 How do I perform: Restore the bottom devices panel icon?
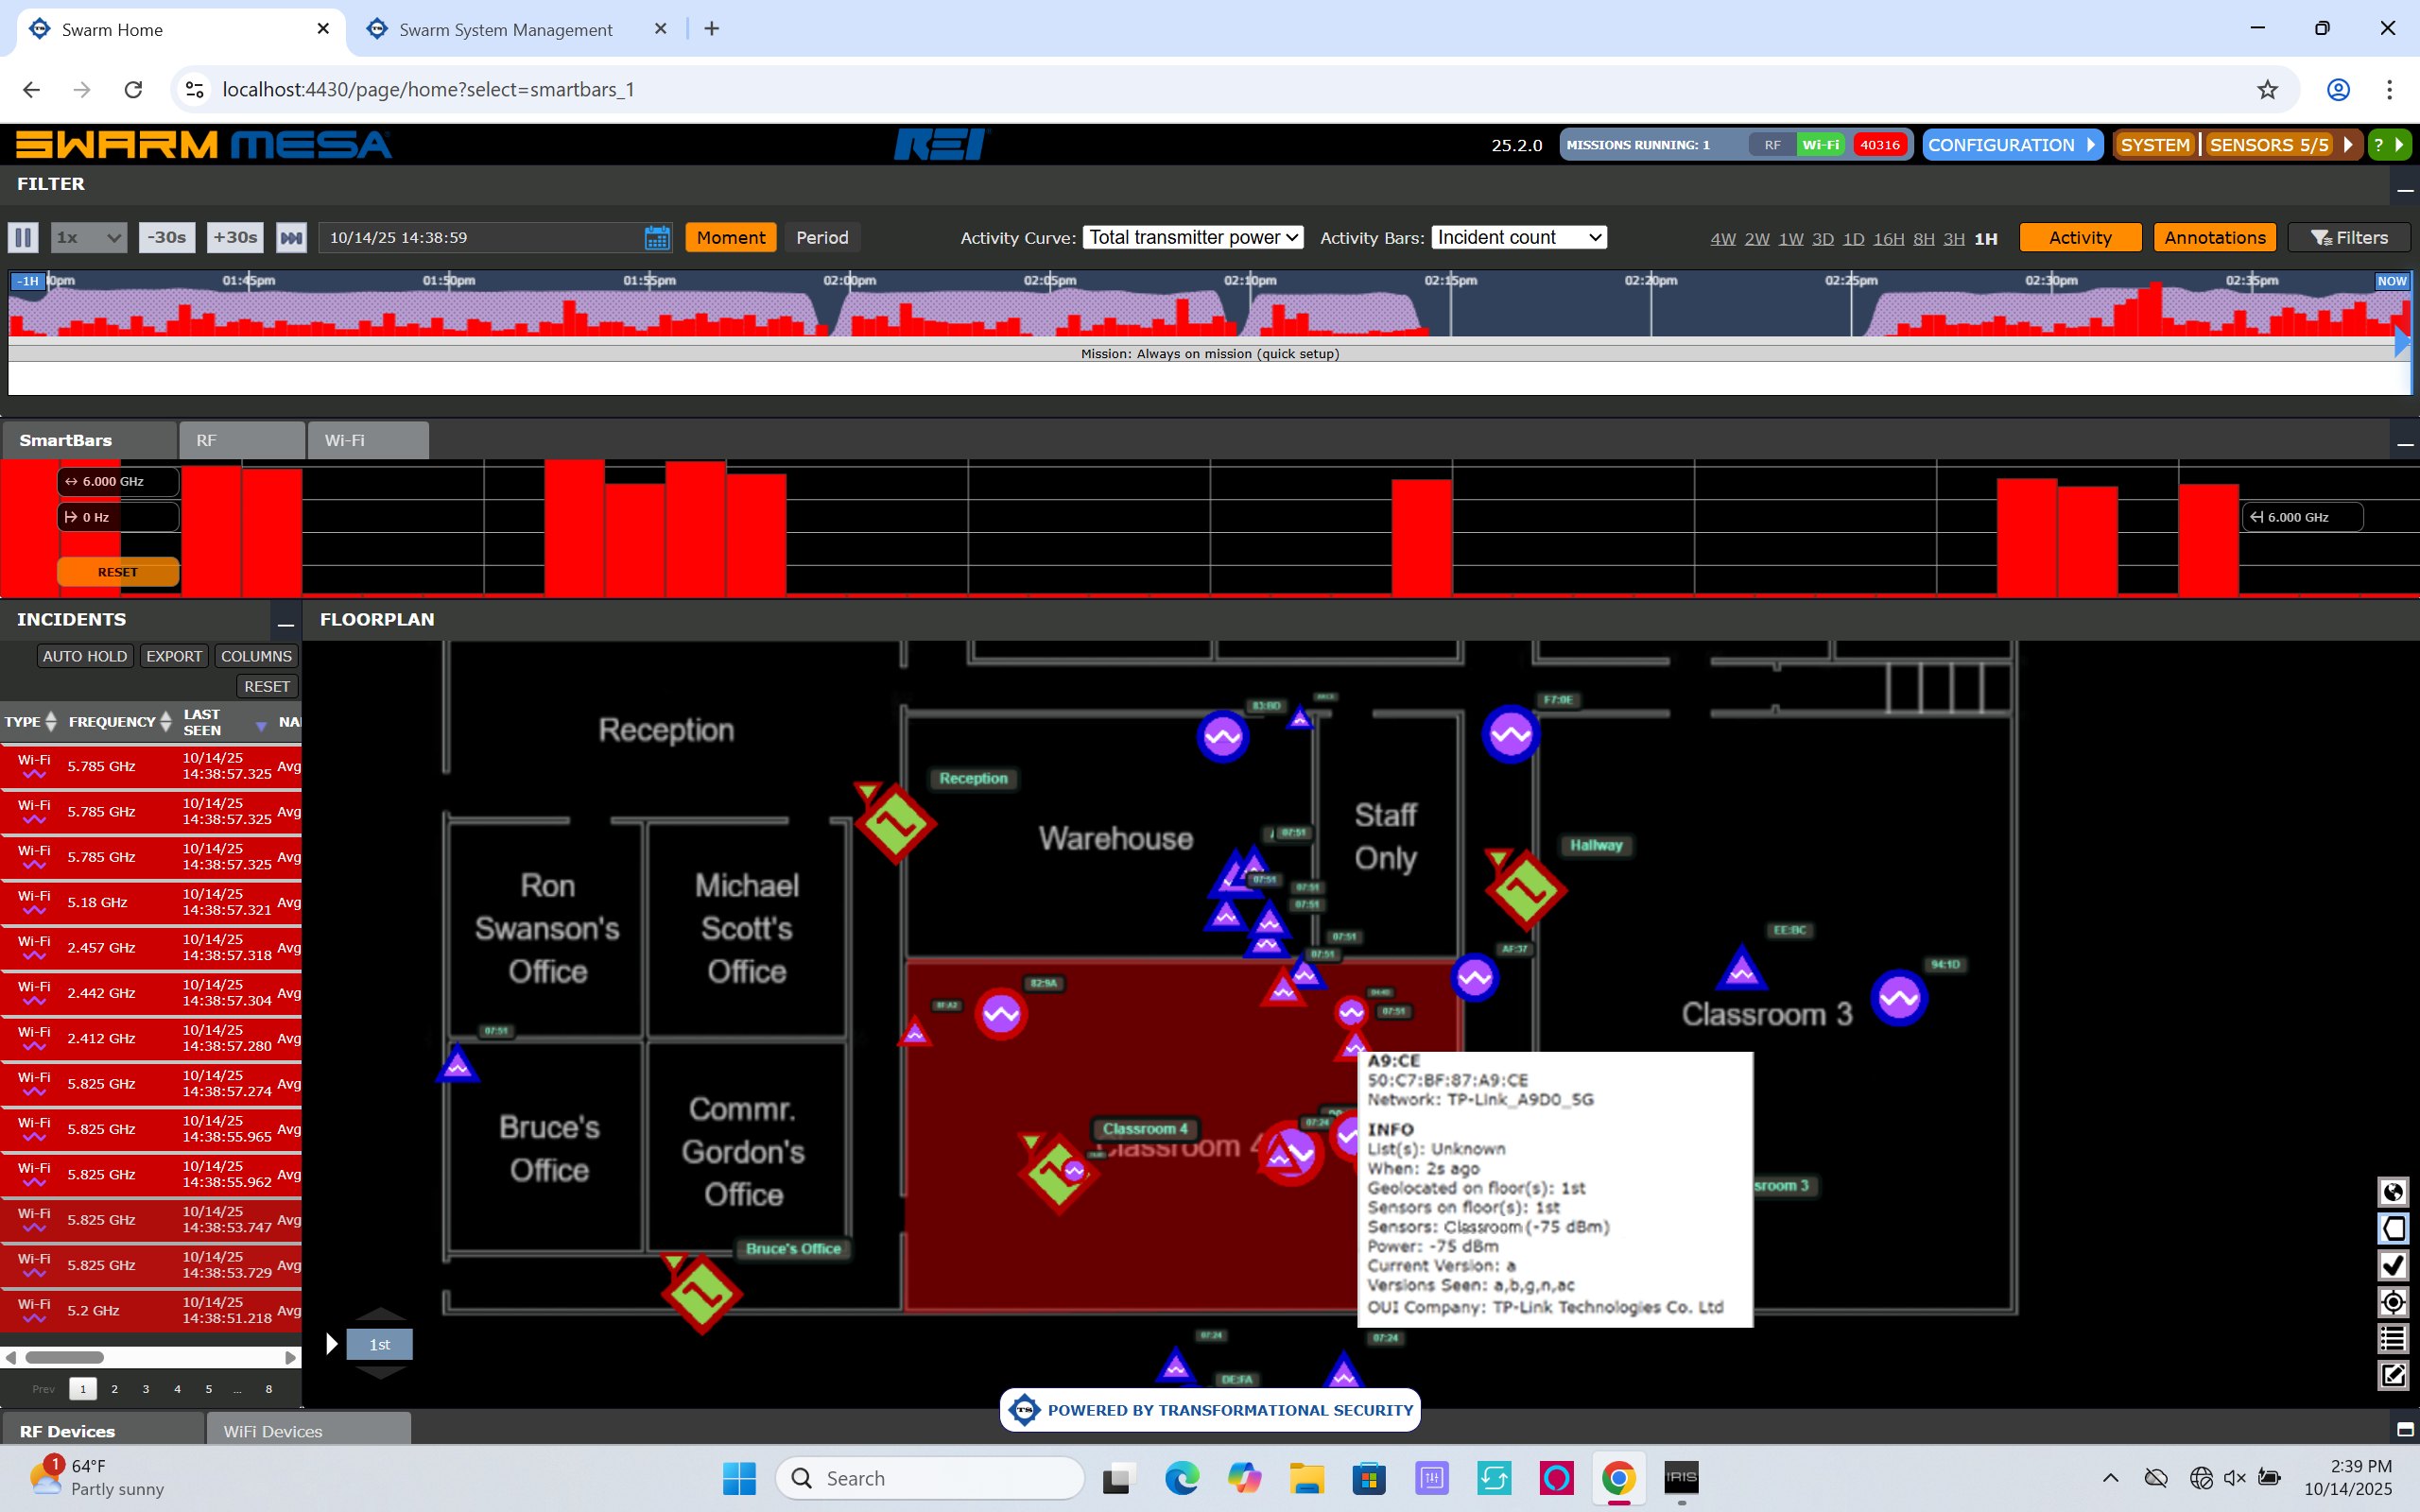click(2405, 1430)
